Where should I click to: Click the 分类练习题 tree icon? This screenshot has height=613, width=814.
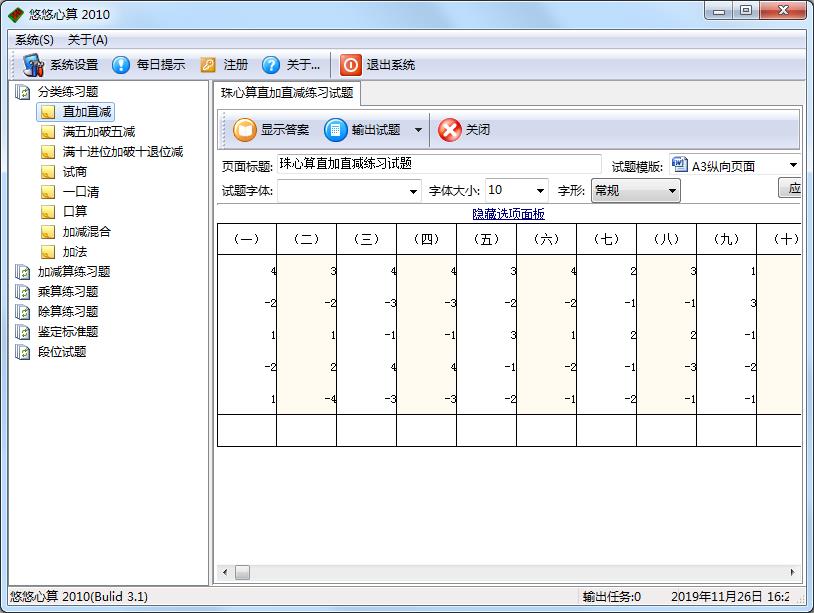click(x=23, y=92)
